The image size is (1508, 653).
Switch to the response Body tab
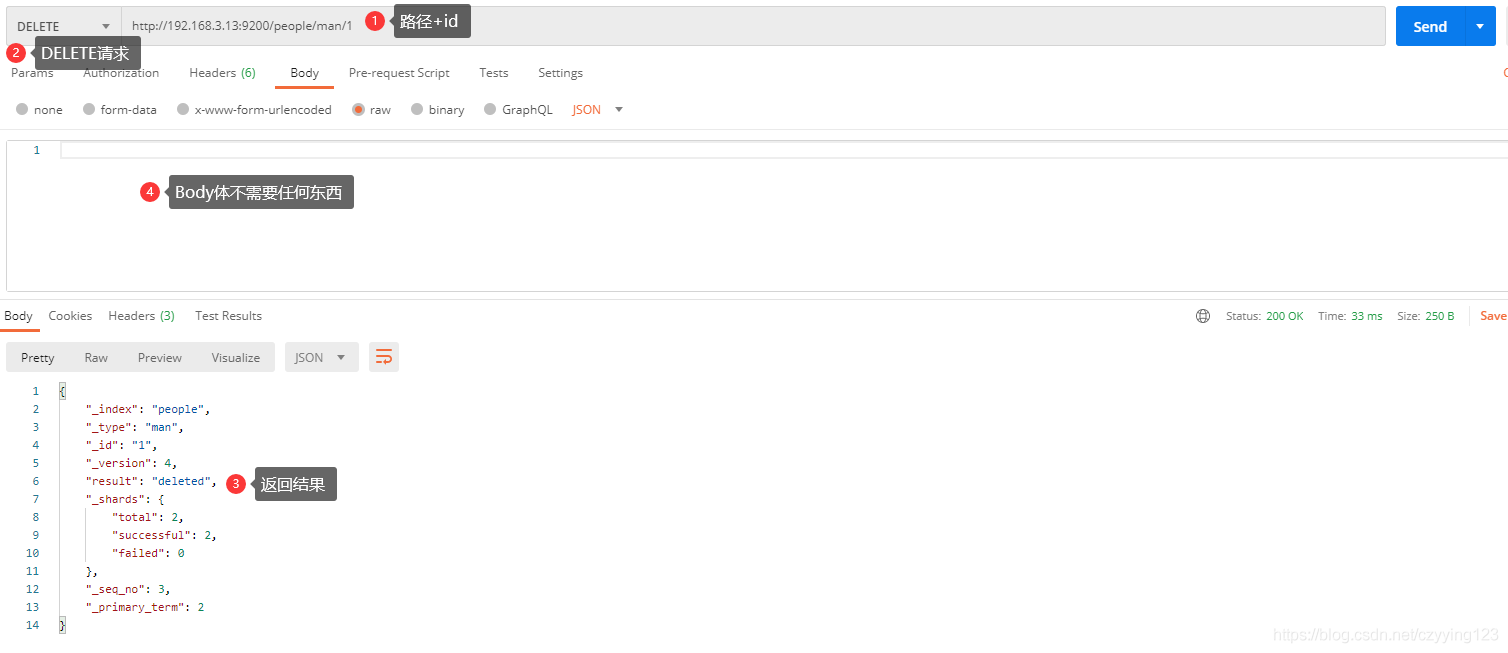point(18,316)
